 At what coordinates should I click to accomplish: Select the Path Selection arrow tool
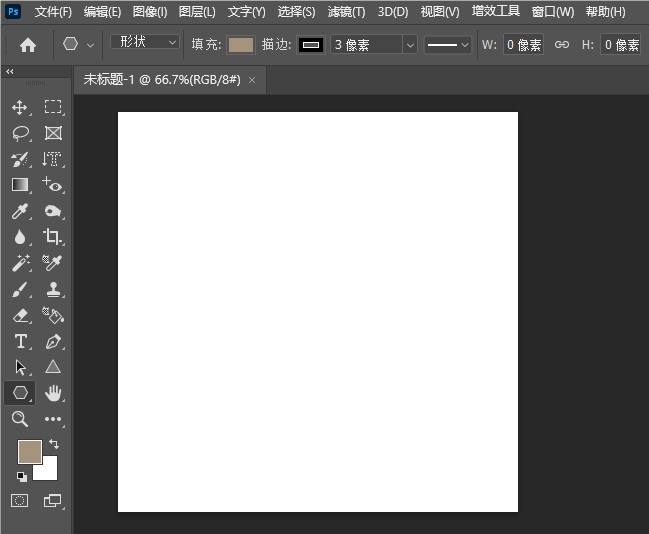click(x=20, y=368)
